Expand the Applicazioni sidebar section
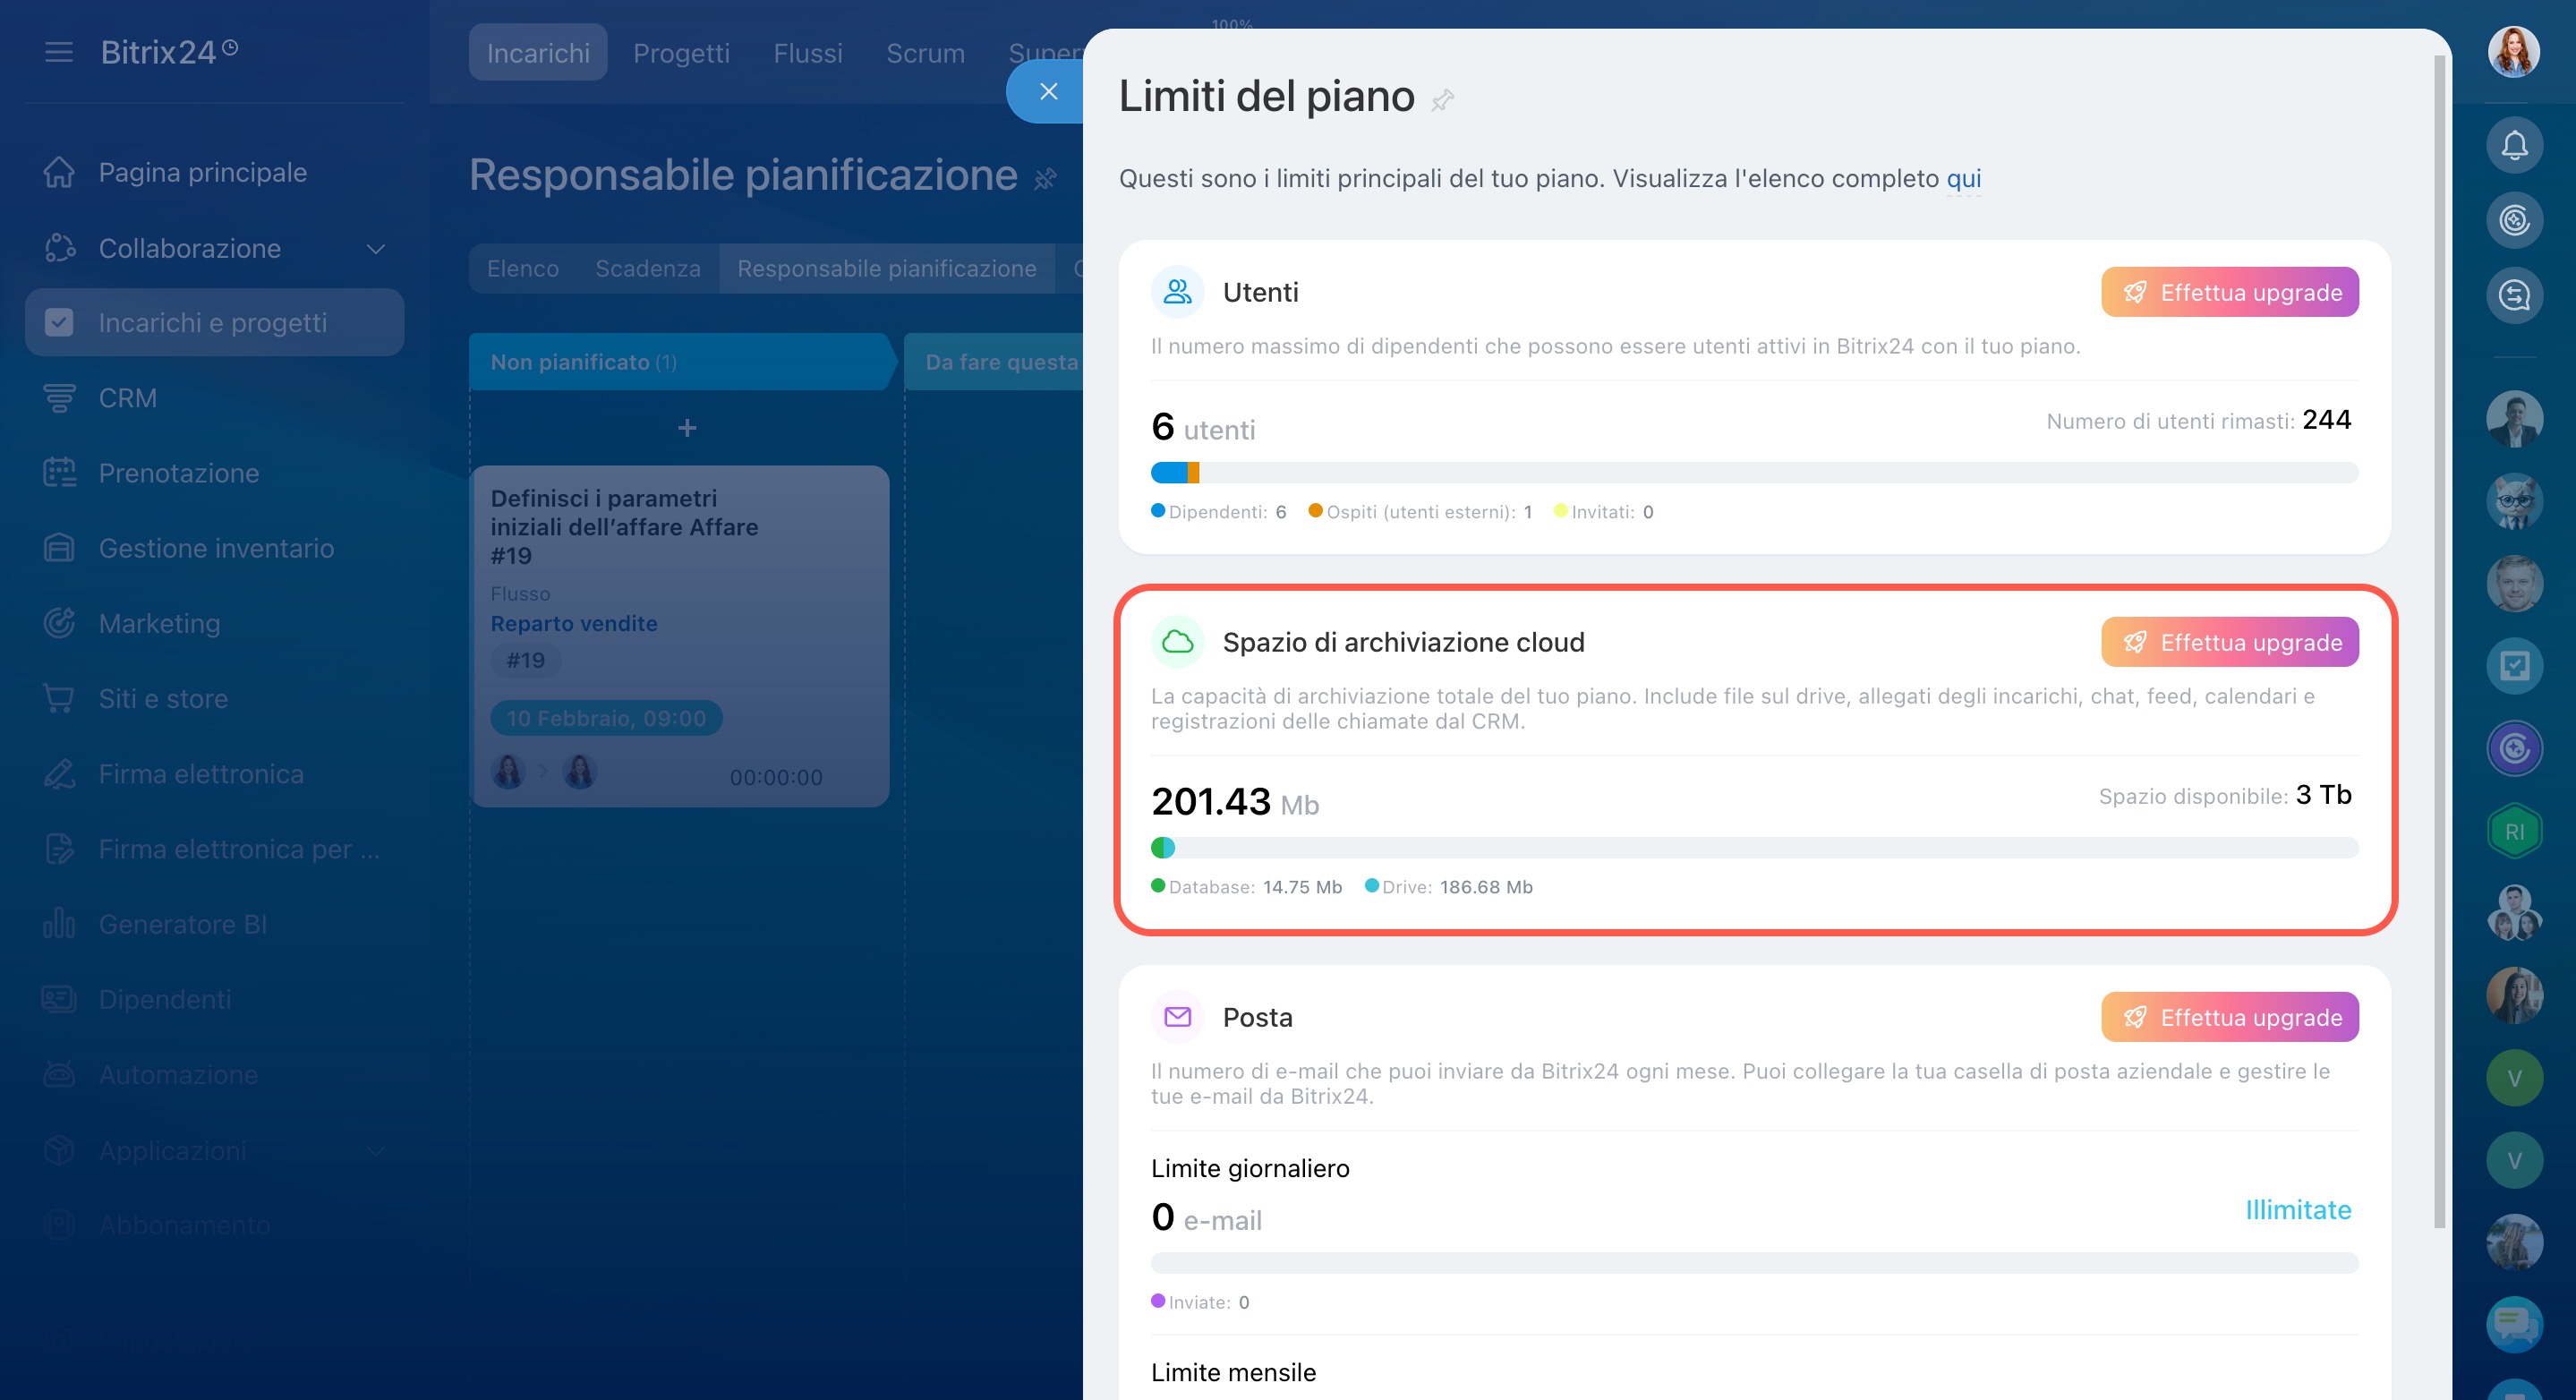 point(376,1150)
